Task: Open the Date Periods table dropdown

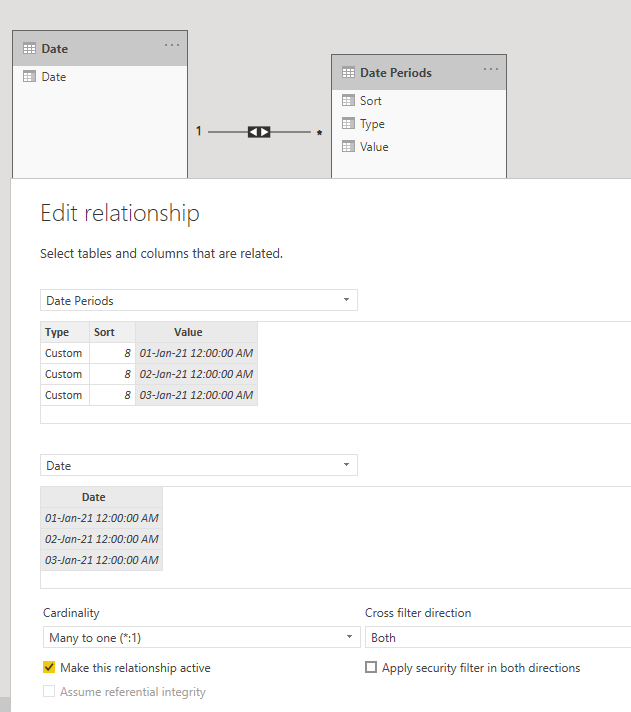Action: pos(199,300)
